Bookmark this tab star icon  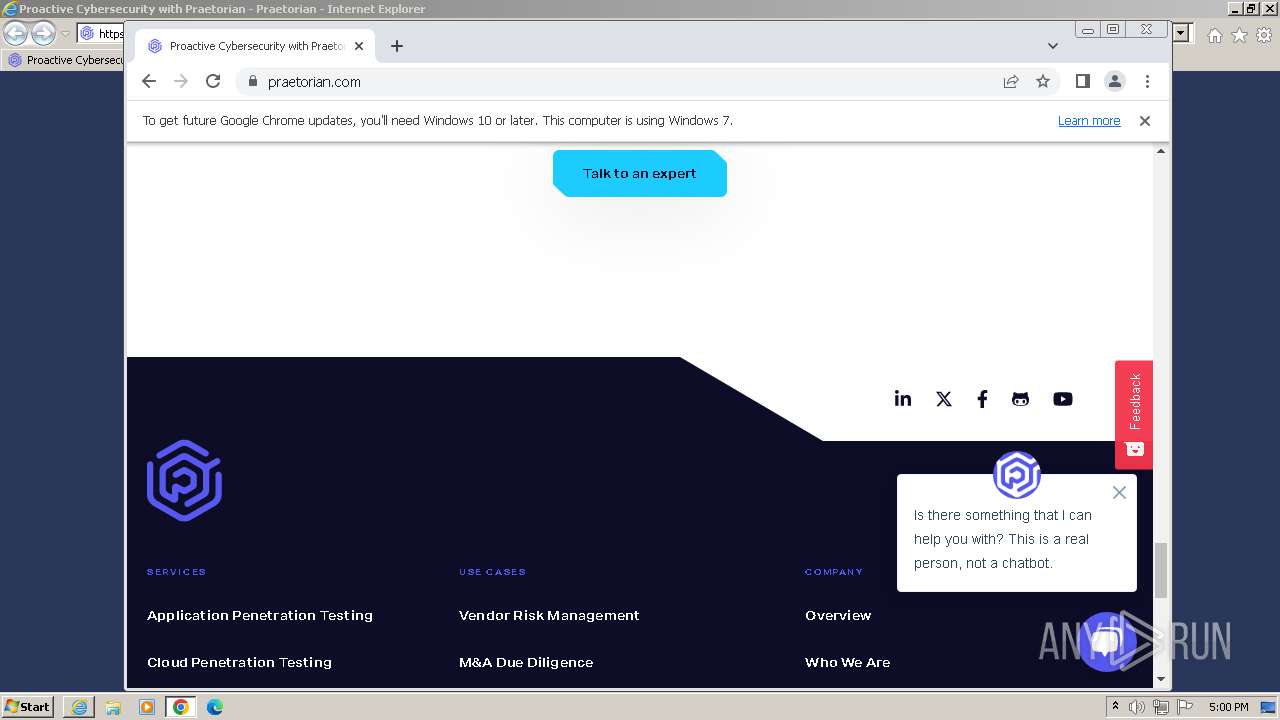(1043, 81)
